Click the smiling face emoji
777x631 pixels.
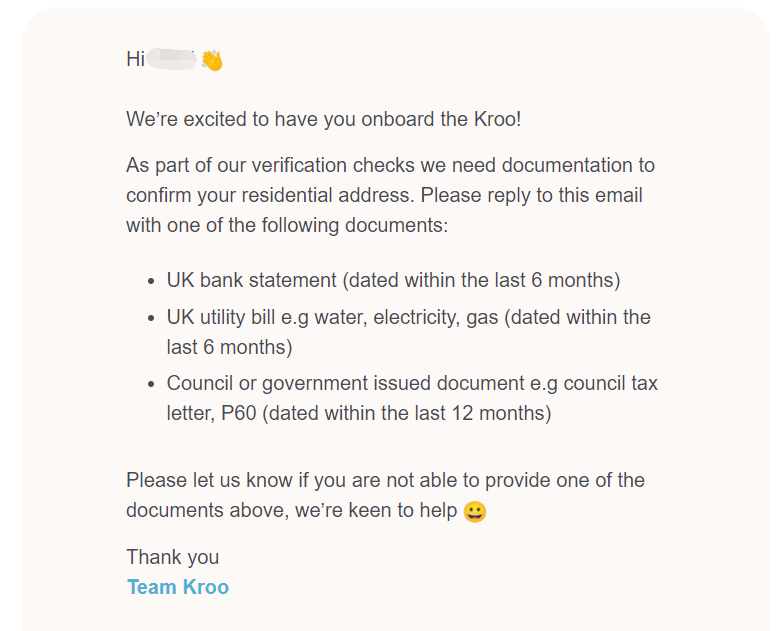pyautogui.click(x=474, y=512)
